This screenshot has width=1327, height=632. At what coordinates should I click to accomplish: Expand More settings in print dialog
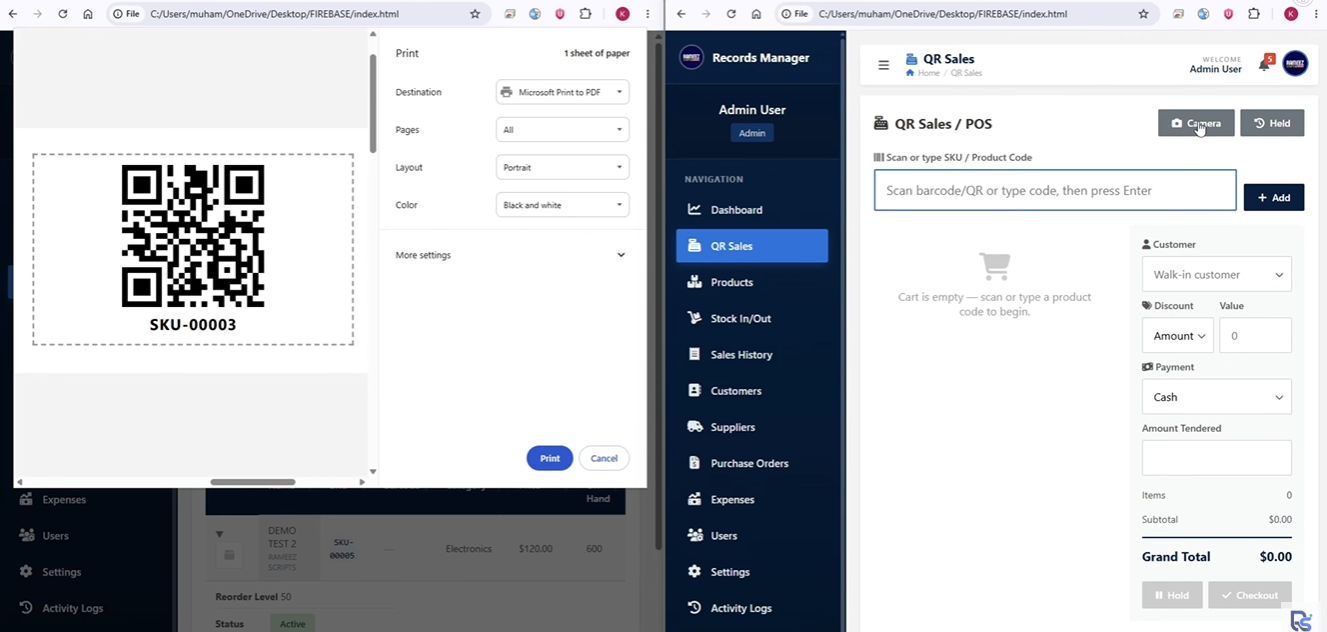click(511, 255)
